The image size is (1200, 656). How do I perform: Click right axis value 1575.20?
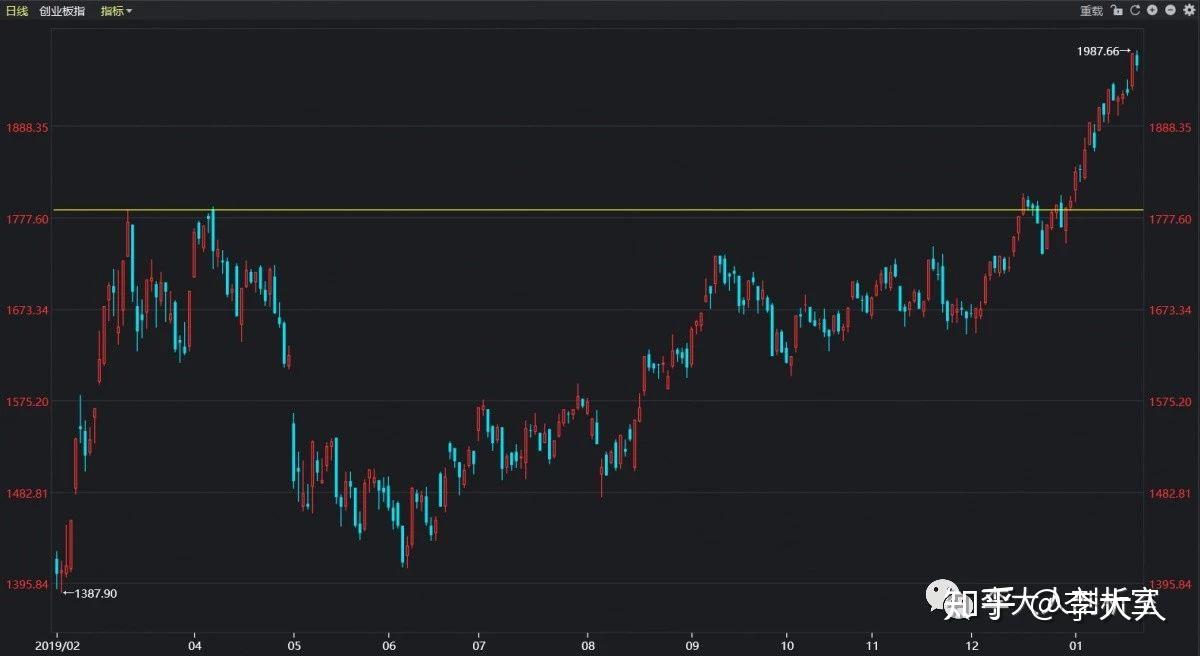pyautogui.click(x=1170, y=402)
